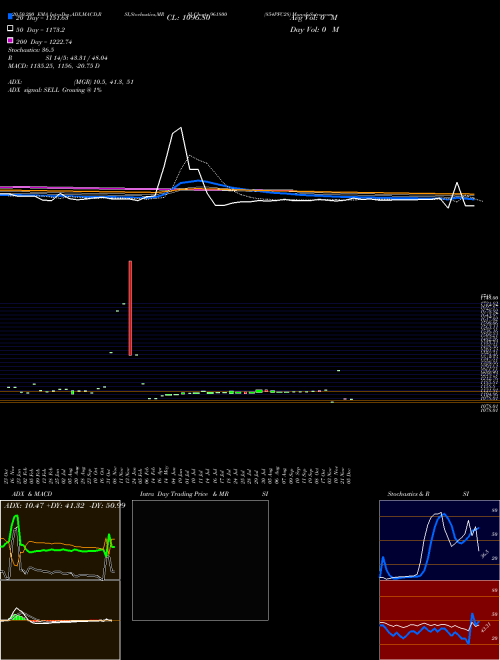Image resolution: width=500 pixels, height=660 pixels.
Task: Click the red-background RSI chart panel
Action: click(439, 620)
